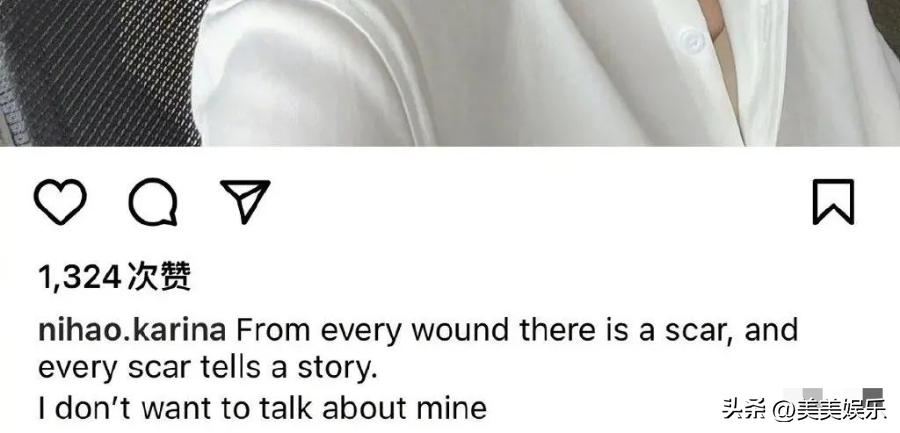Share the post using the paper plane icon
Screen dimensions: 900x433
(246, 200)
